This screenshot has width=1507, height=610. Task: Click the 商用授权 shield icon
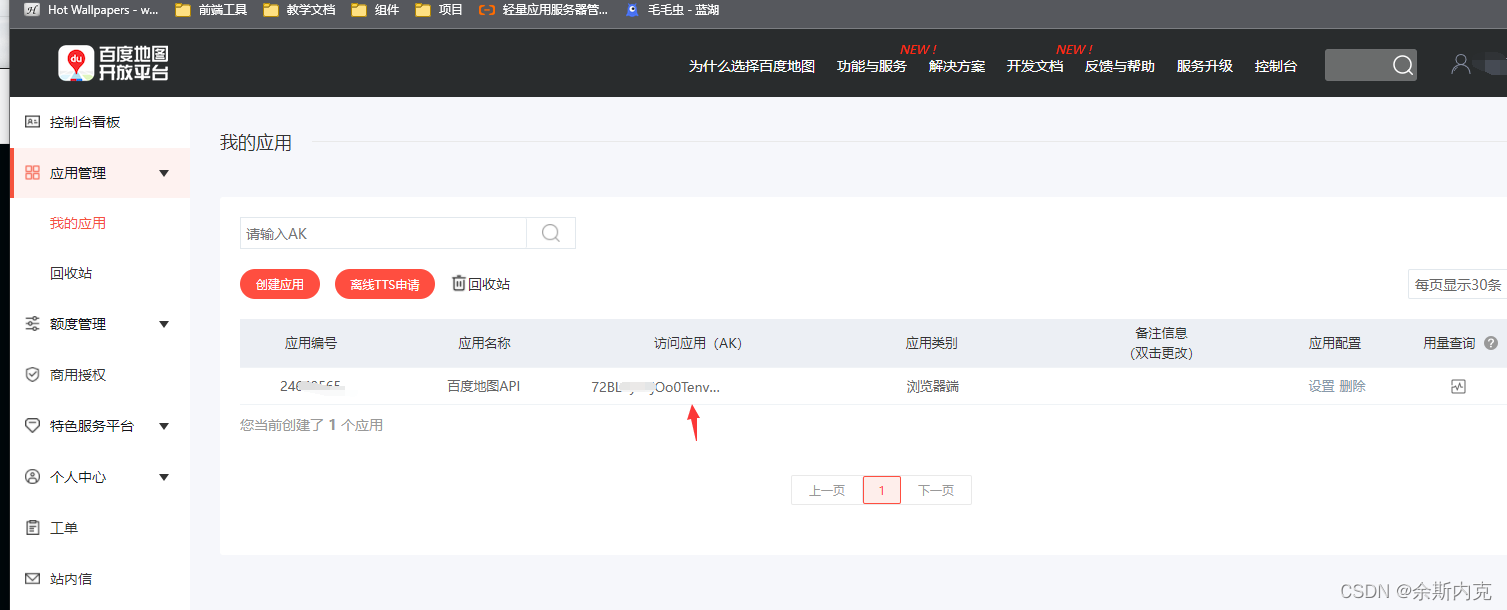[x=32, y=375]
